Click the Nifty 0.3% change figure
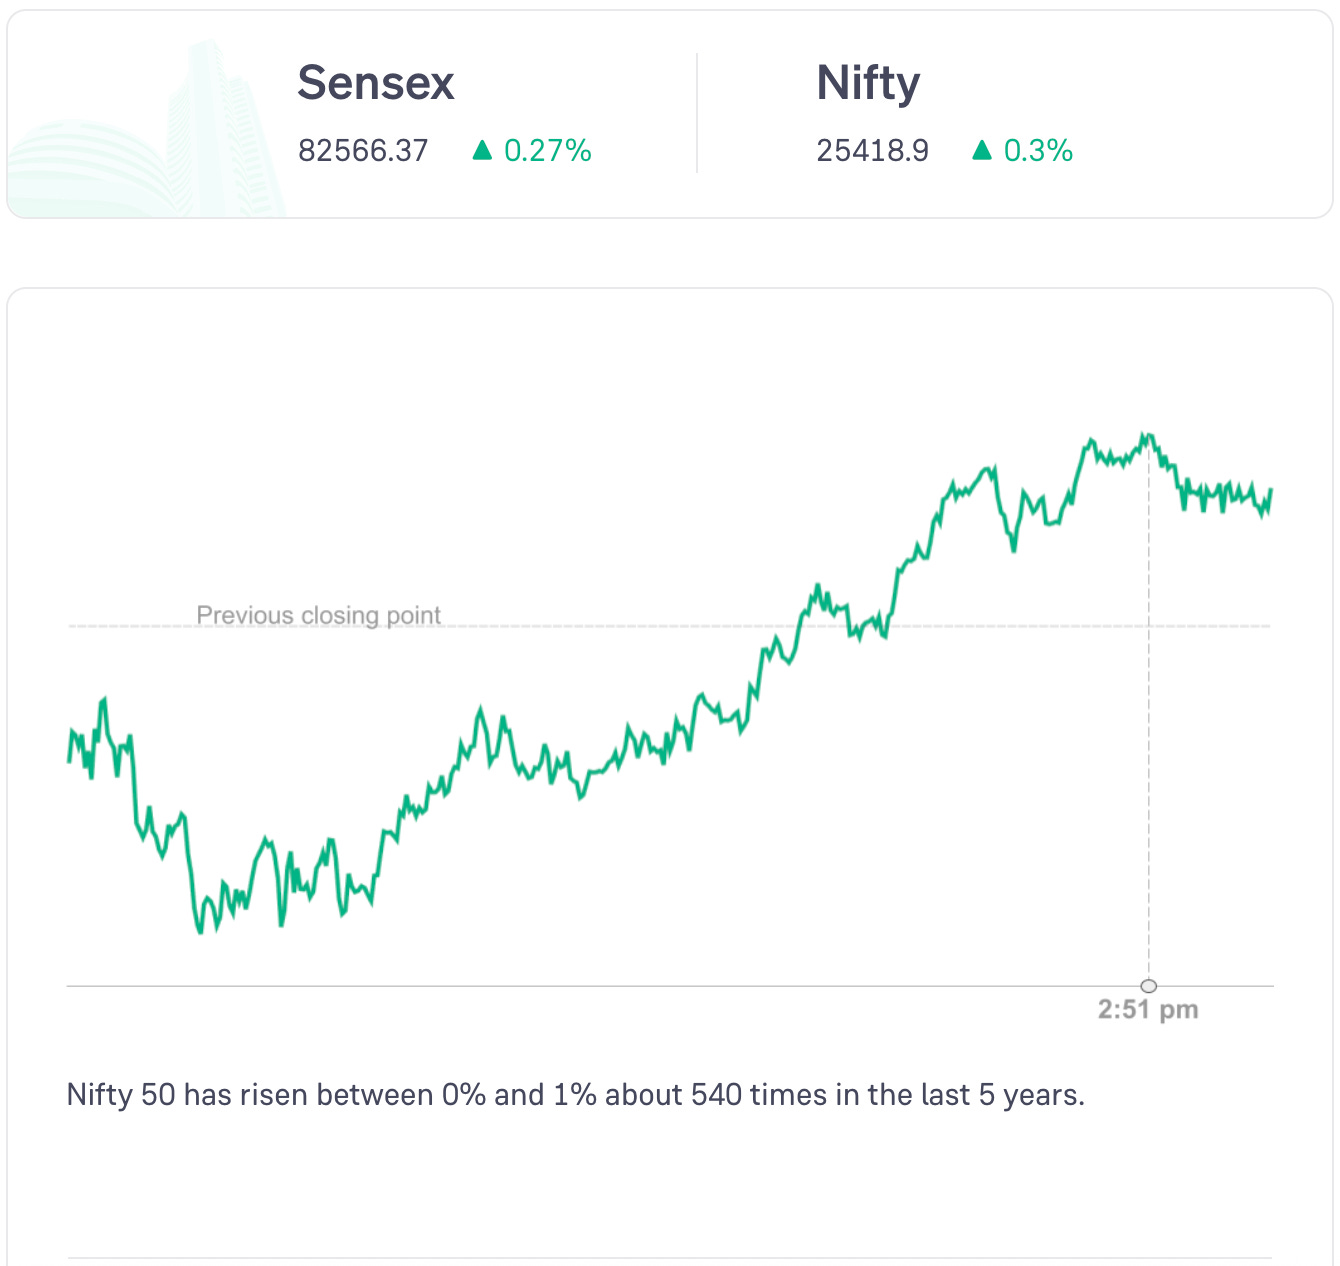The image size is (1340, 1266). click(x=1038, y=151)
